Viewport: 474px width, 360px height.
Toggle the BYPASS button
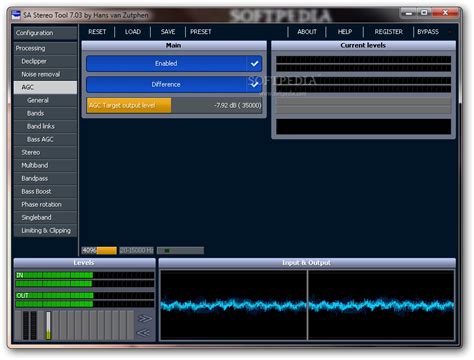tap(428, 32)
